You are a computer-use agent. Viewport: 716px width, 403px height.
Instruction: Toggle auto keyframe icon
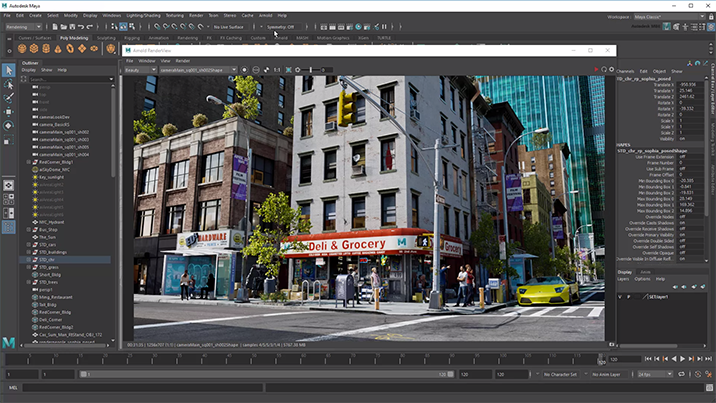(698, 374)
